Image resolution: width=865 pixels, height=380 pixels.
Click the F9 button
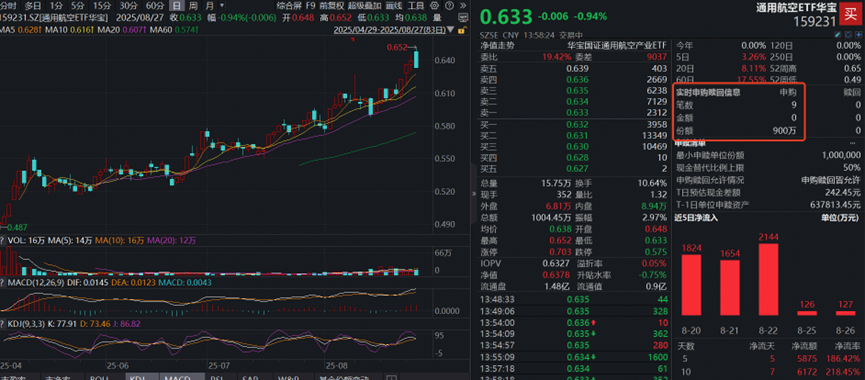[x=311, y=6]
